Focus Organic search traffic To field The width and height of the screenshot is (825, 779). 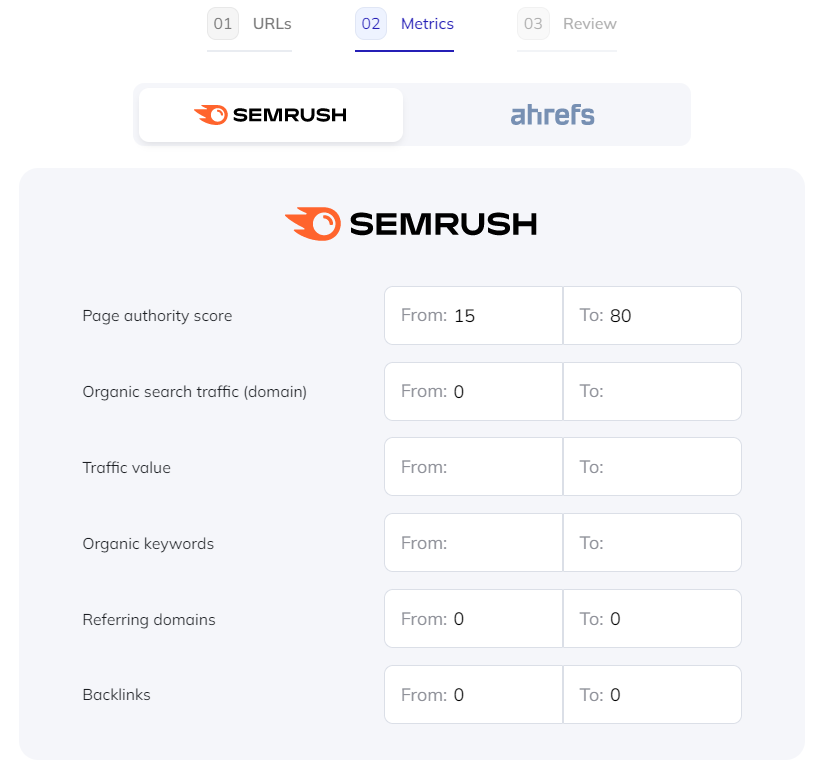click(652, 391)
